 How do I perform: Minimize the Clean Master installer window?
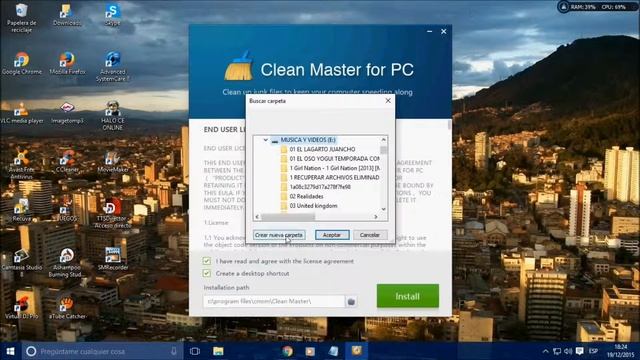(429, 31)
